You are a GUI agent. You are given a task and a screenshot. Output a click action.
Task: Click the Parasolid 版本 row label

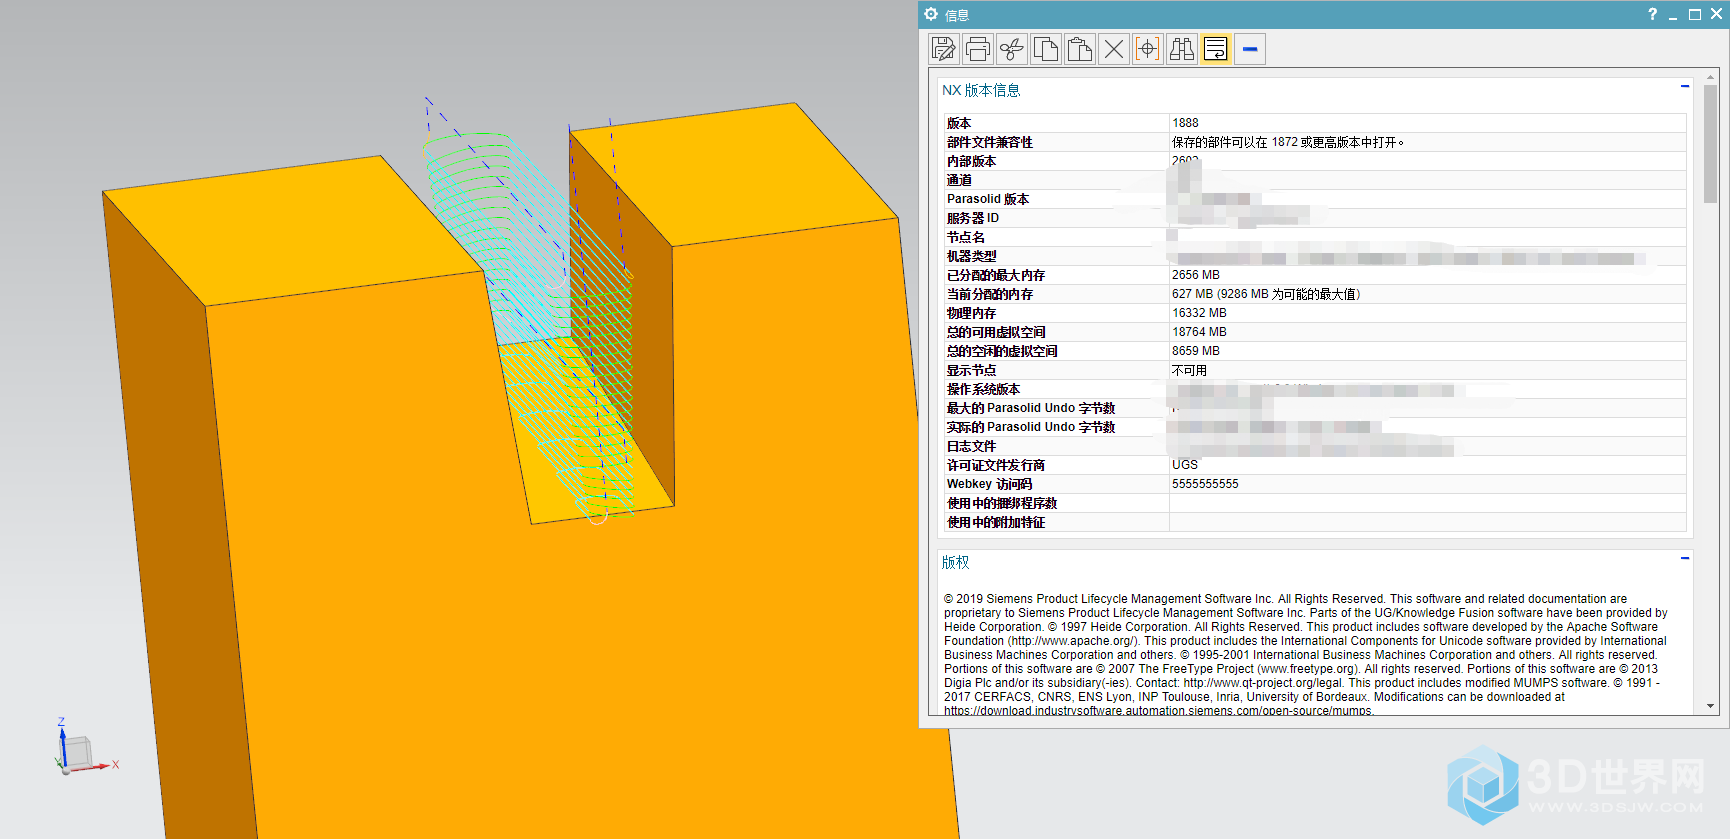[988, 199]
